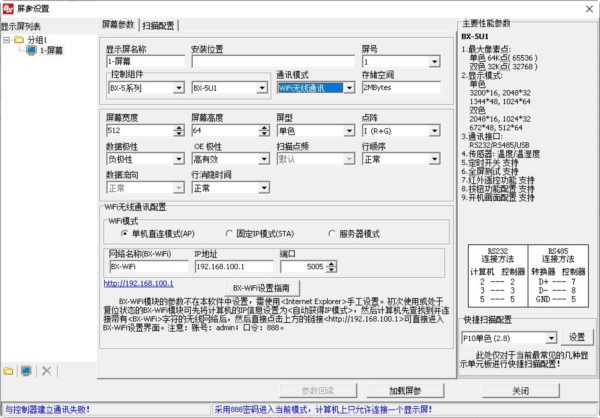Image resolution: width=600 pixels, height=418 pixels.
Task: Click the delete X icon below list
Action: (45, 371)
